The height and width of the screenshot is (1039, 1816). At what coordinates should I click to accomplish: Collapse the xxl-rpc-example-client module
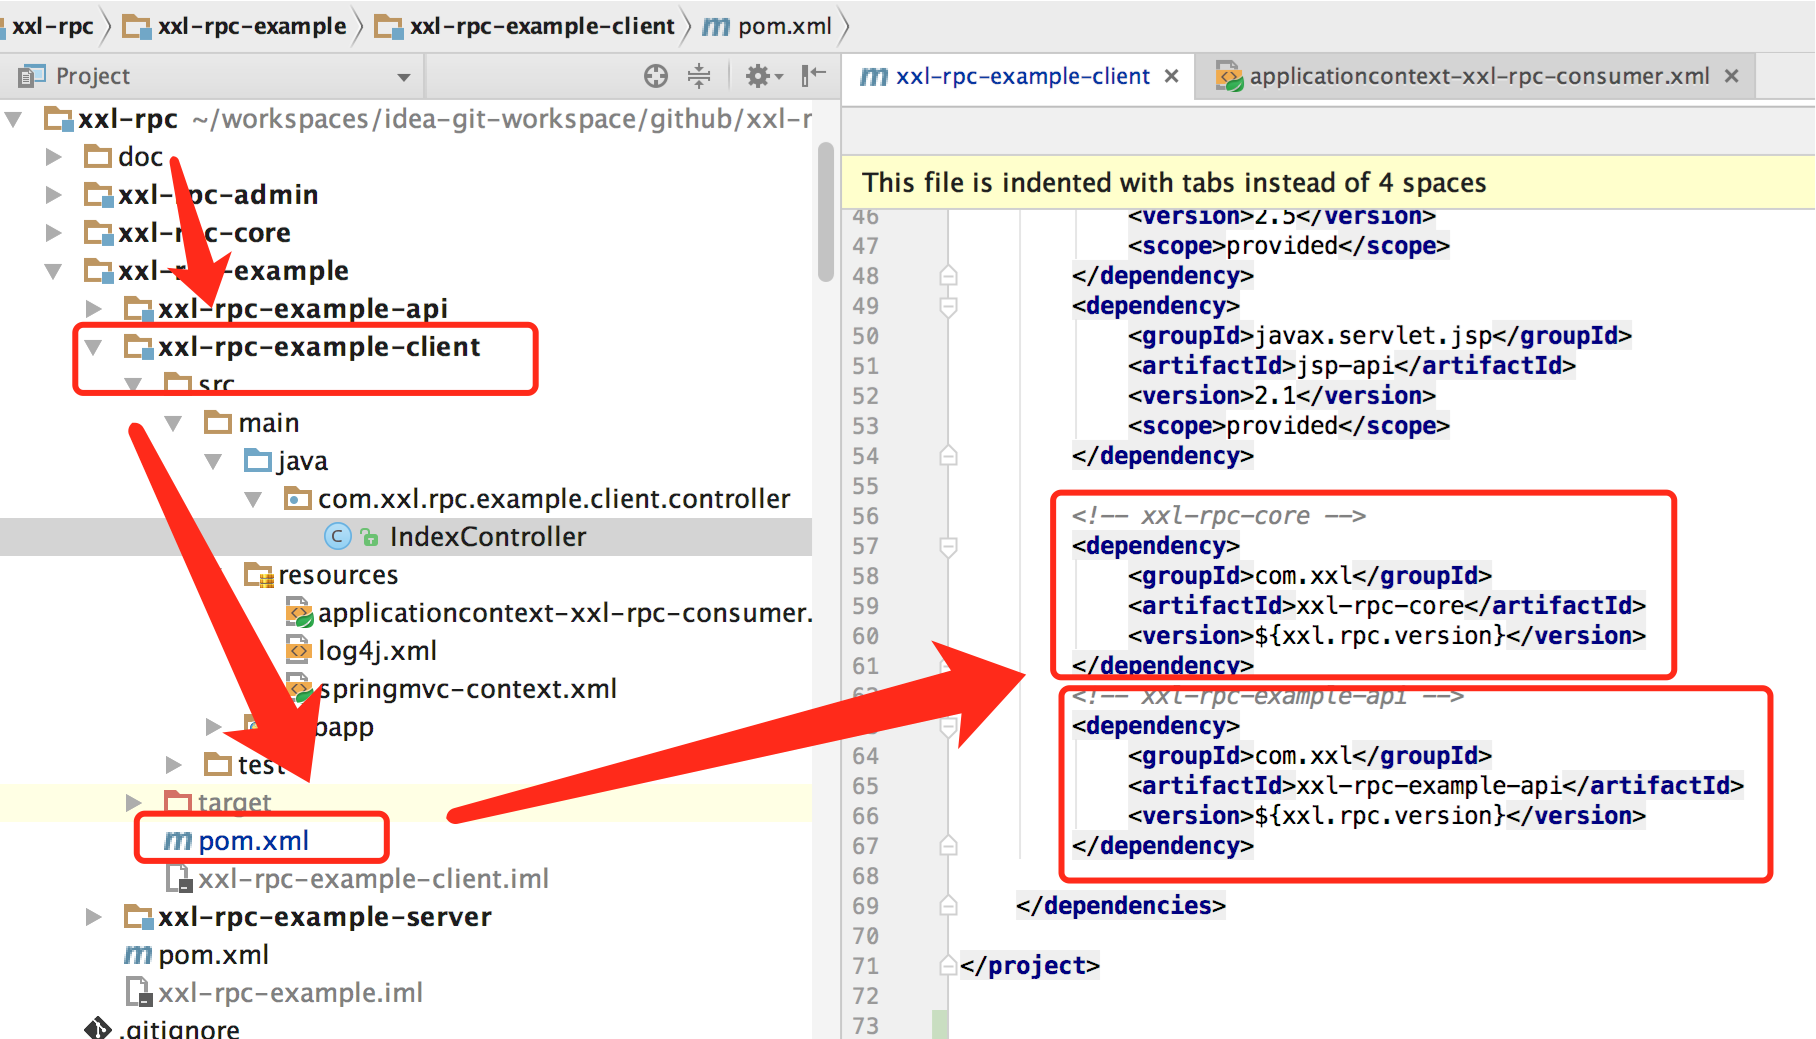(x=94, y=347)
